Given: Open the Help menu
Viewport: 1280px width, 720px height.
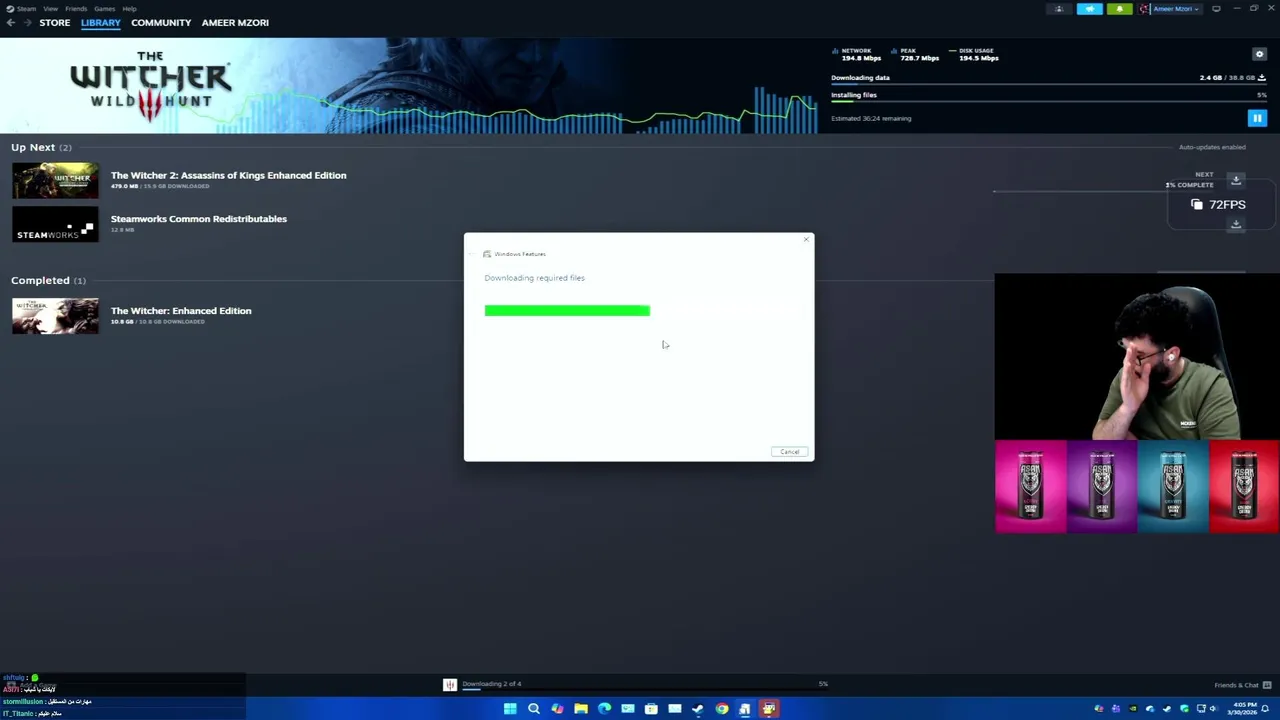Looking at the screenshot, I should coord(129,8).
